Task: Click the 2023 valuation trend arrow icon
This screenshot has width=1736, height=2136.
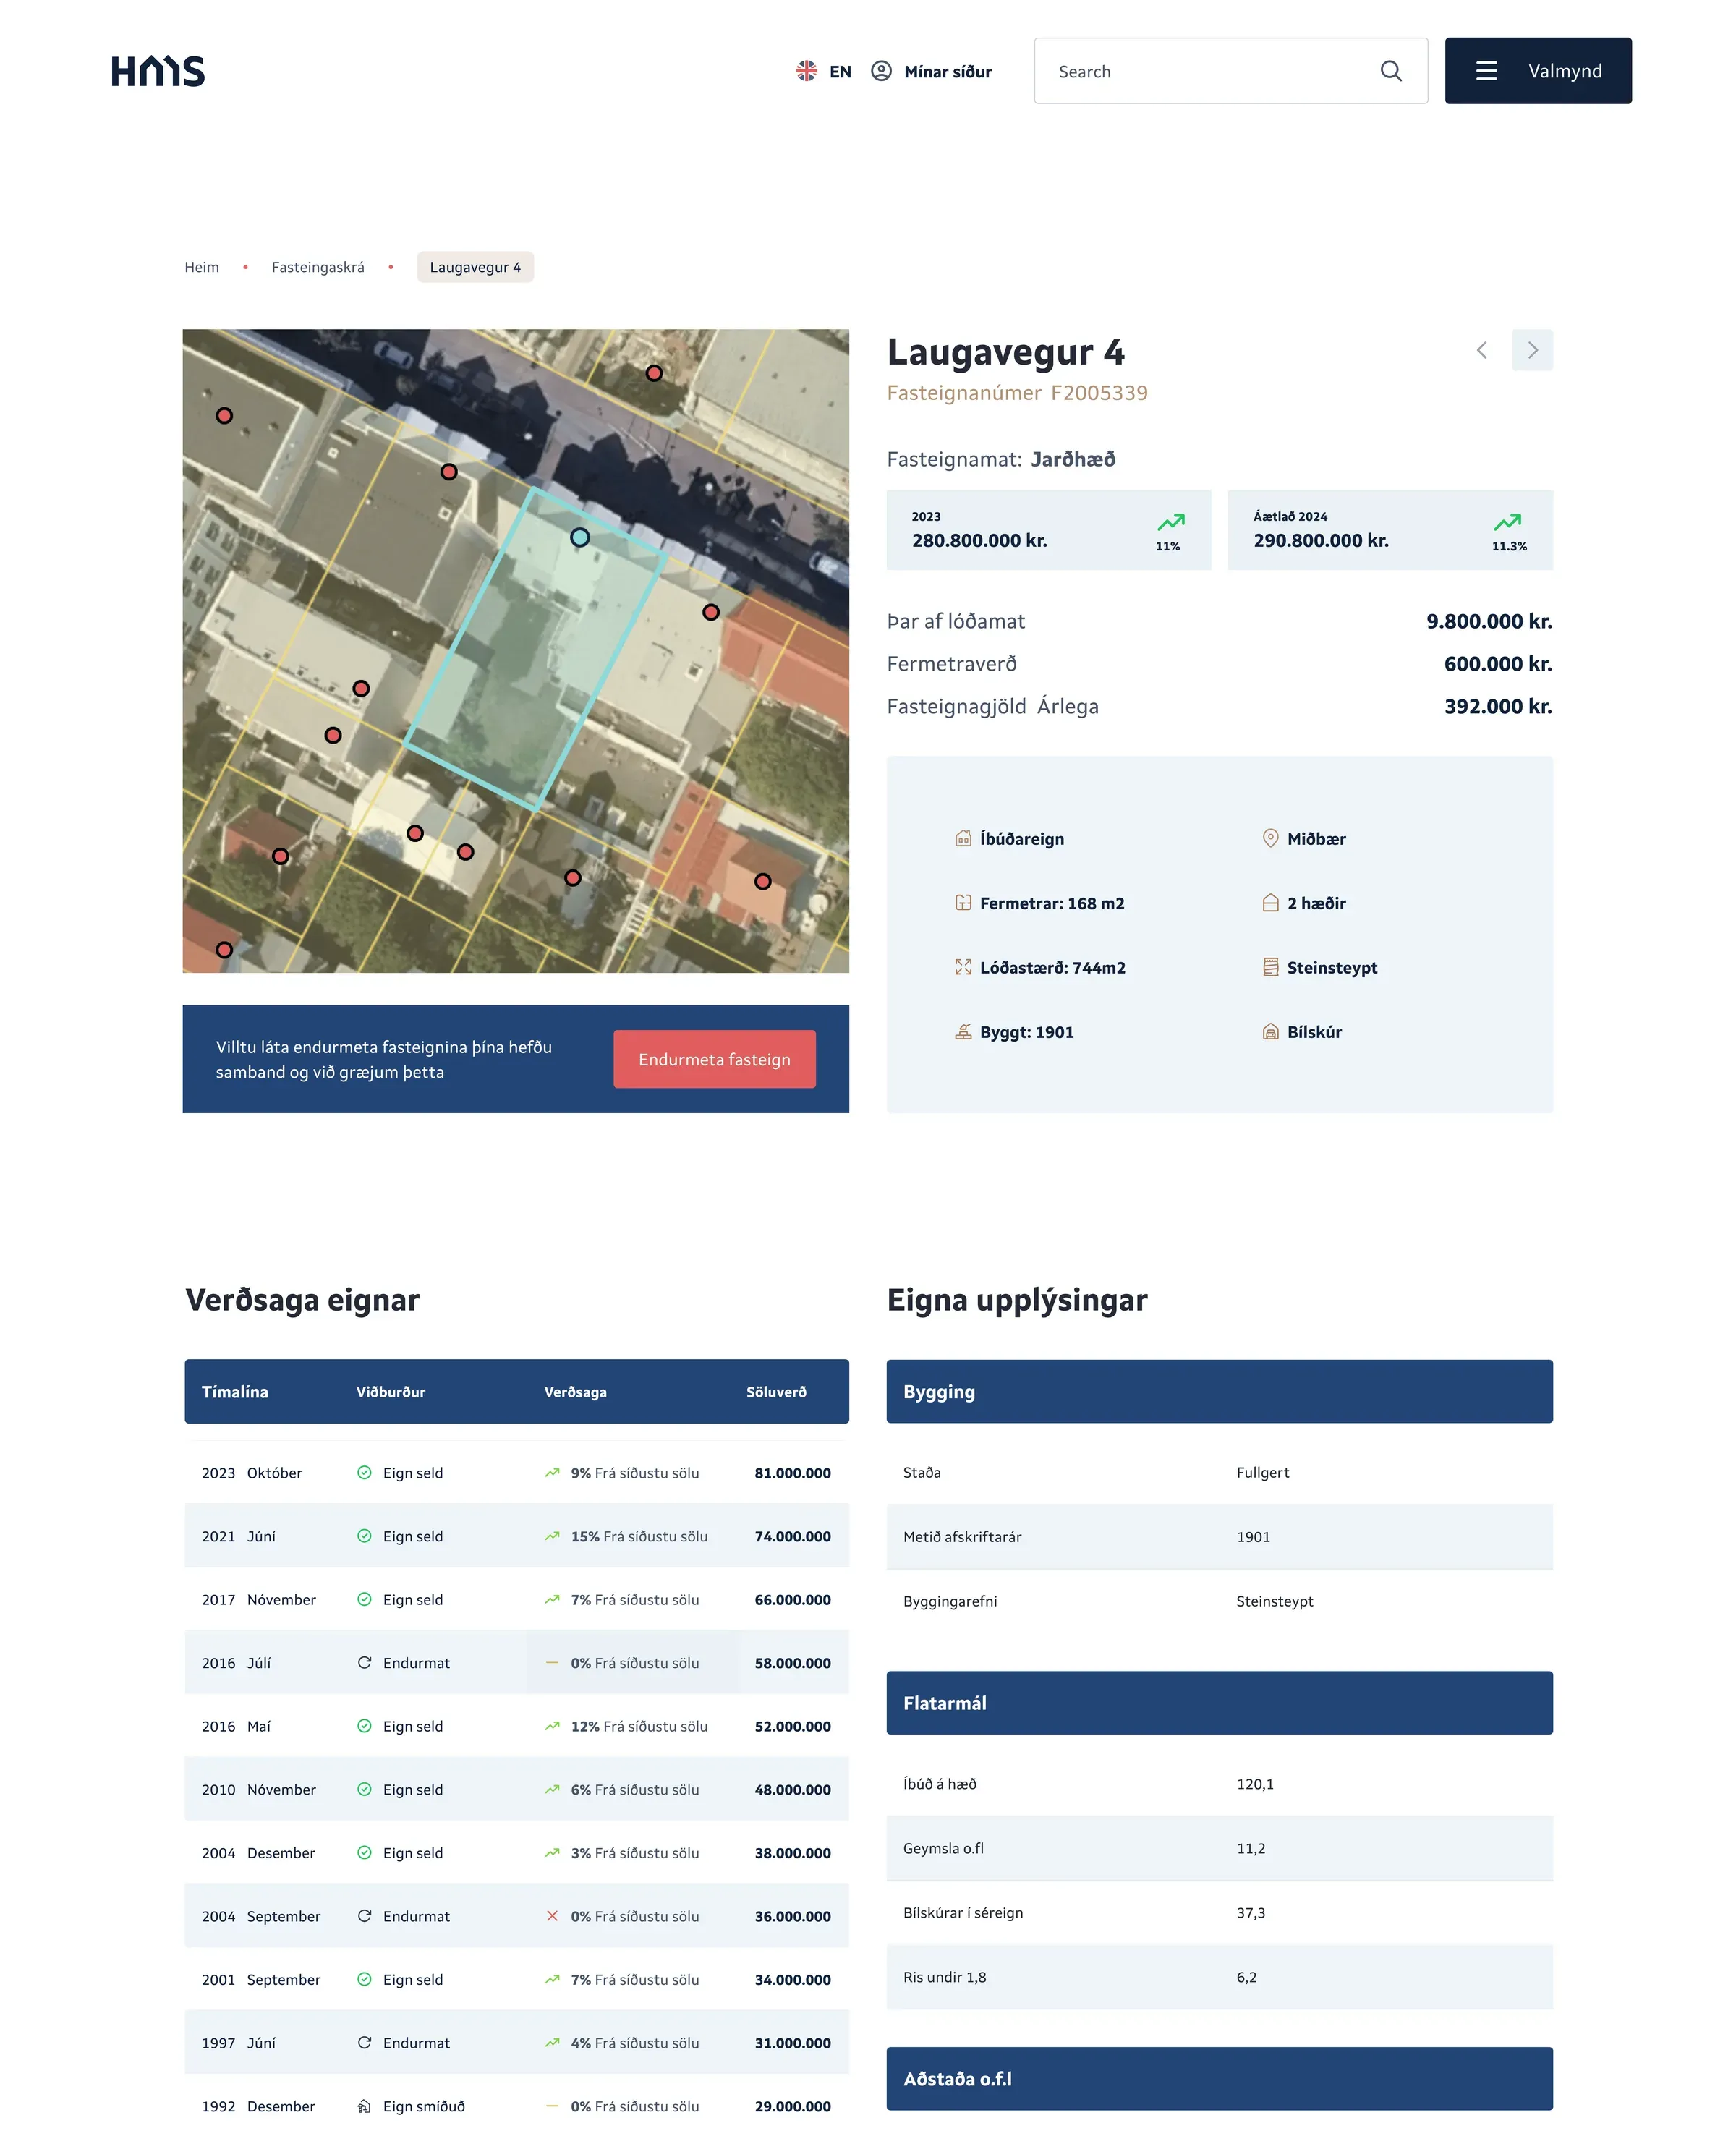Action: (x=1171, y=522)
